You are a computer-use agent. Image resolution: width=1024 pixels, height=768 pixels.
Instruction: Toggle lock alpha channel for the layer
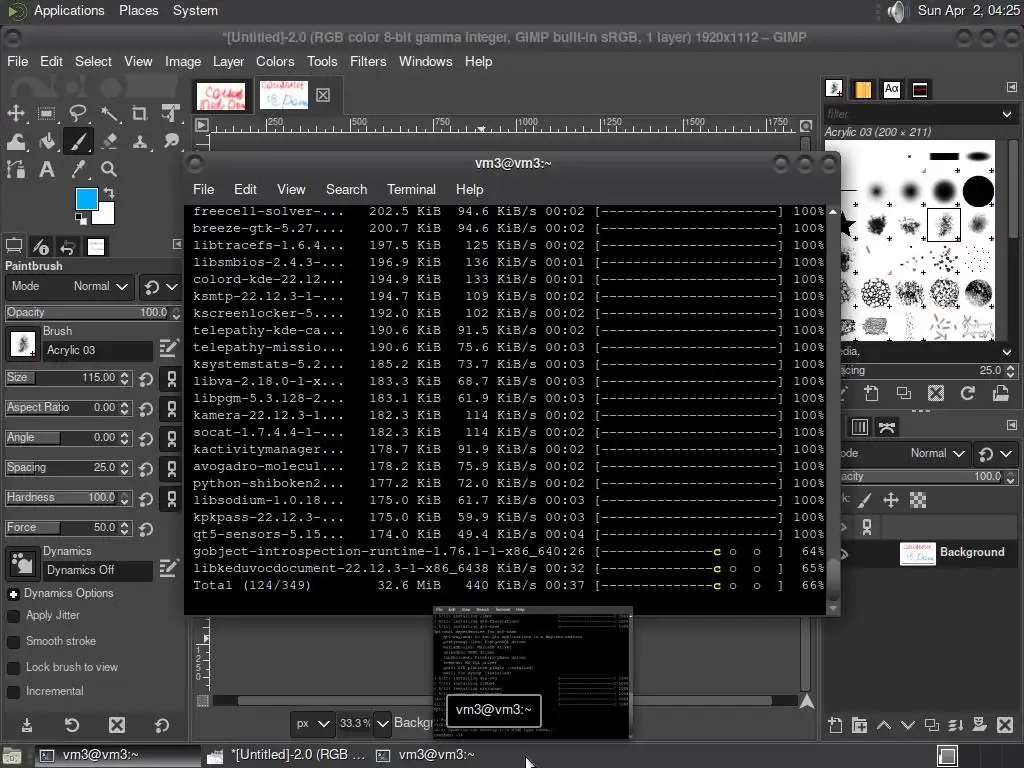pyautogui.click(x=918, y=501)
